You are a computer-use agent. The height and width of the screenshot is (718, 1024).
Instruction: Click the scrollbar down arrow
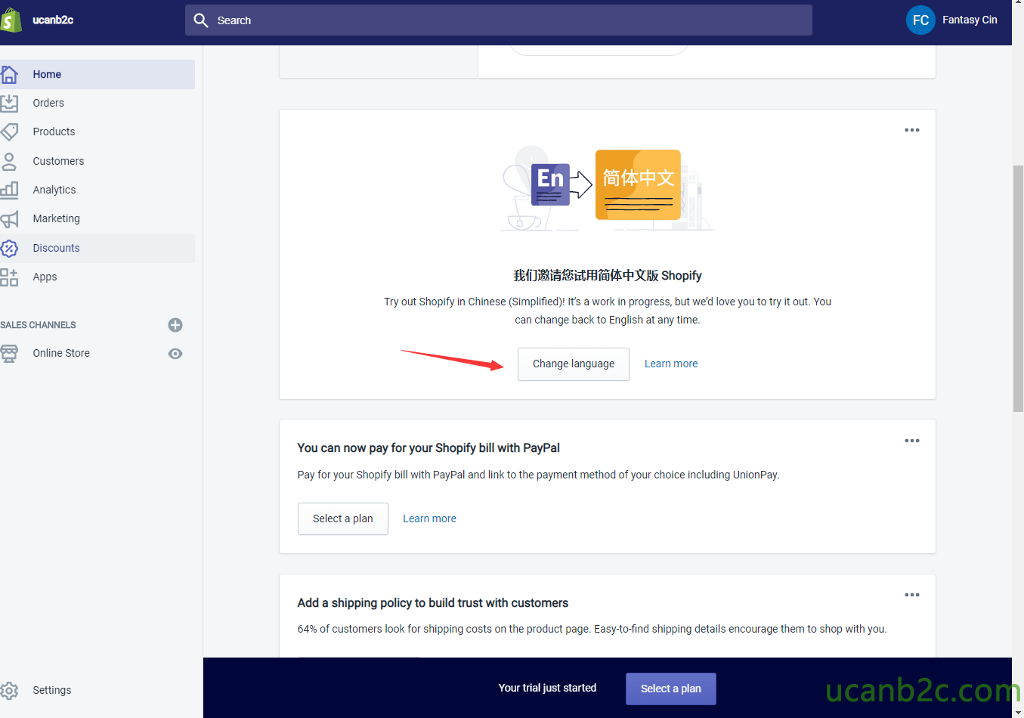(x=1017, y=712)
